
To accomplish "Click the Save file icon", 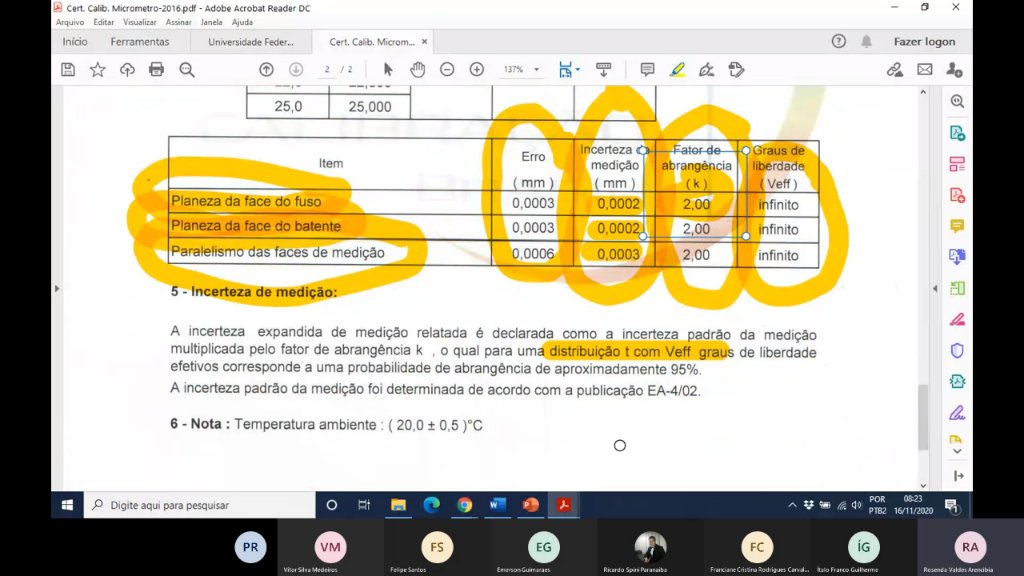I will point(68,70).
